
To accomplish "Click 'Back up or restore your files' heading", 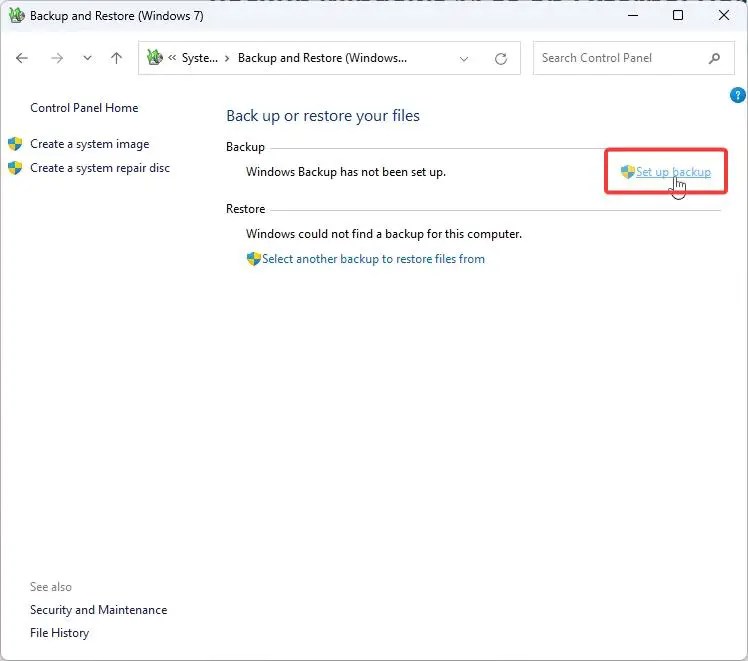I will (323, 116).
